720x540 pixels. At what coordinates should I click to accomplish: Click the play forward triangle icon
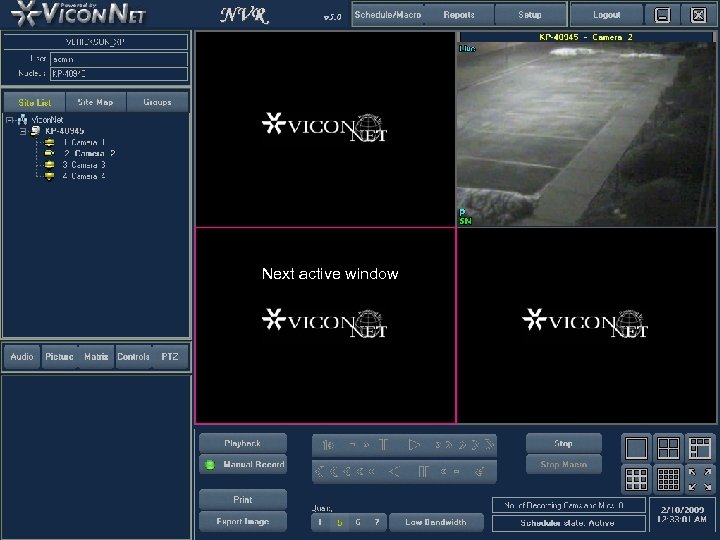click(414, 444)
